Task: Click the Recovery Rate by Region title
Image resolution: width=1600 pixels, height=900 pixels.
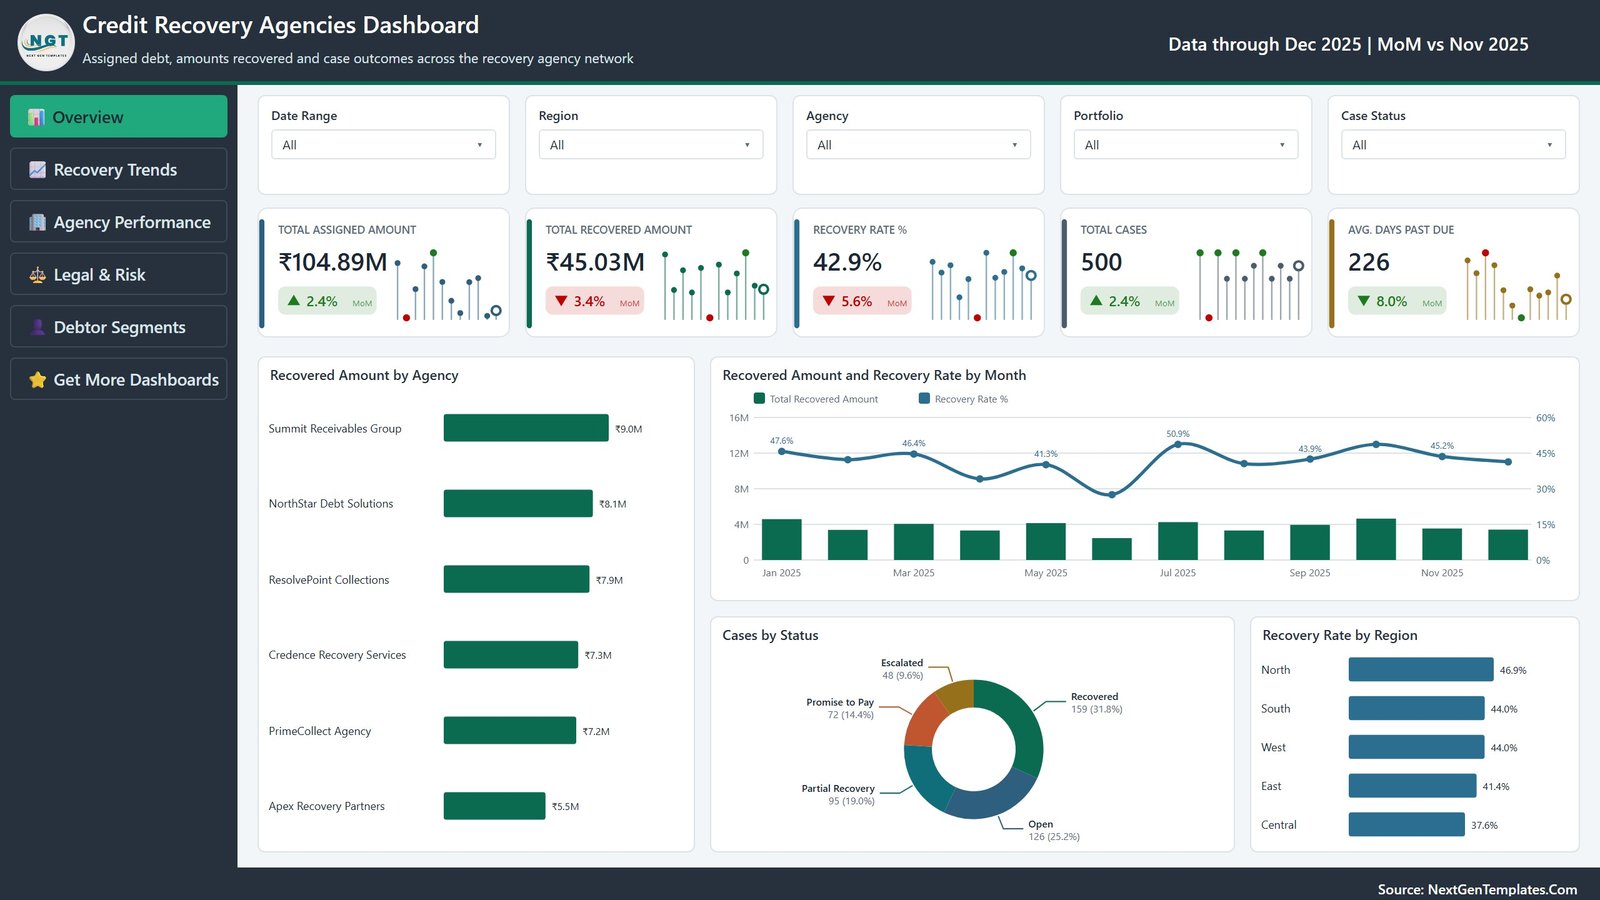Action: coord(1340,635)
